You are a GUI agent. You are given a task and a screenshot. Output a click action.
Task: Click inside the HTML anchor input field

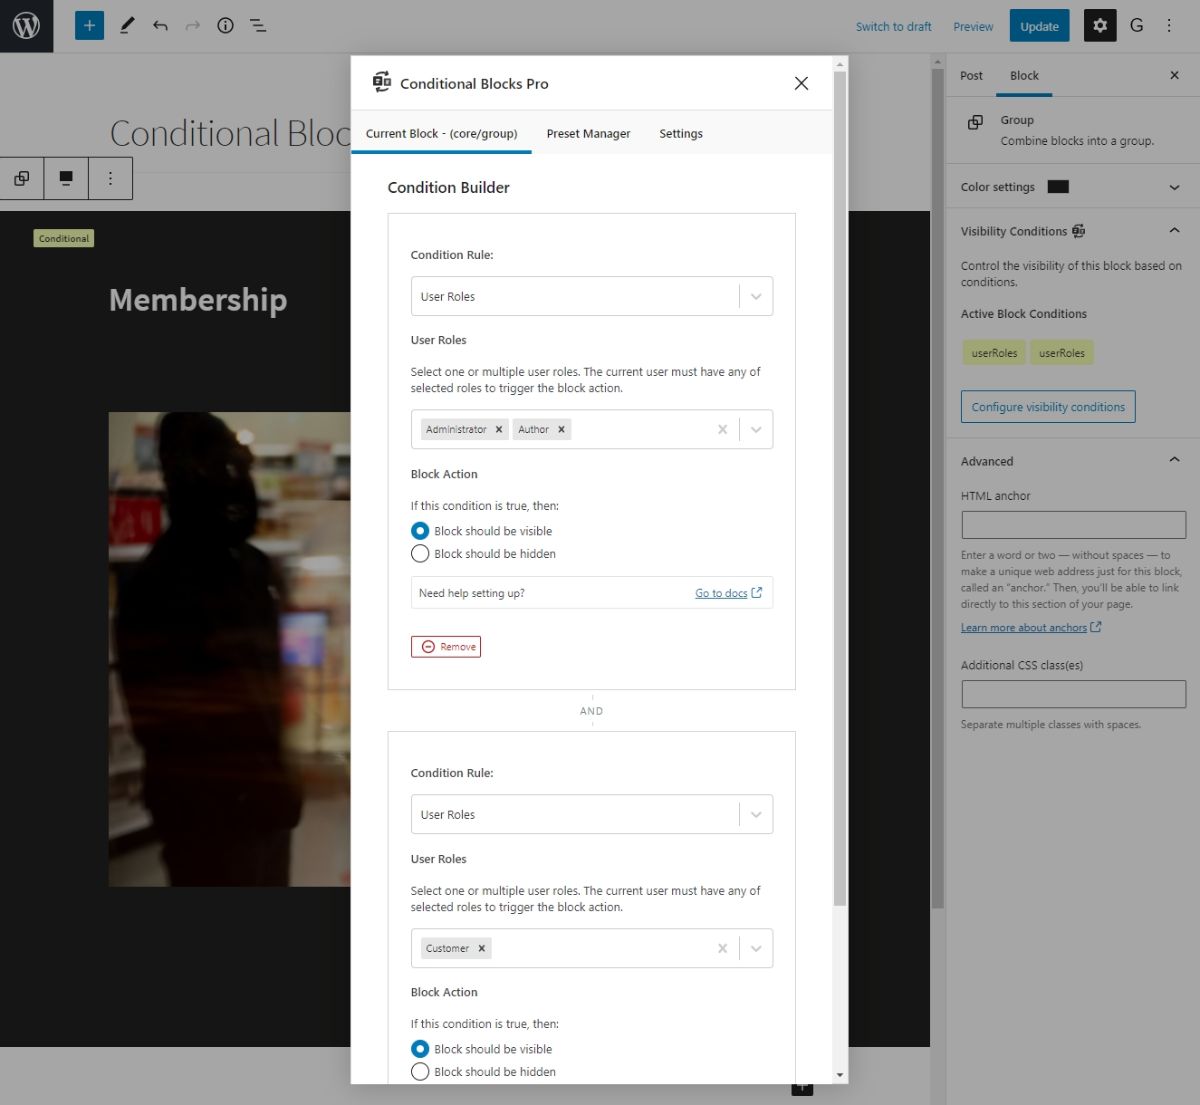pos(1073,524)
